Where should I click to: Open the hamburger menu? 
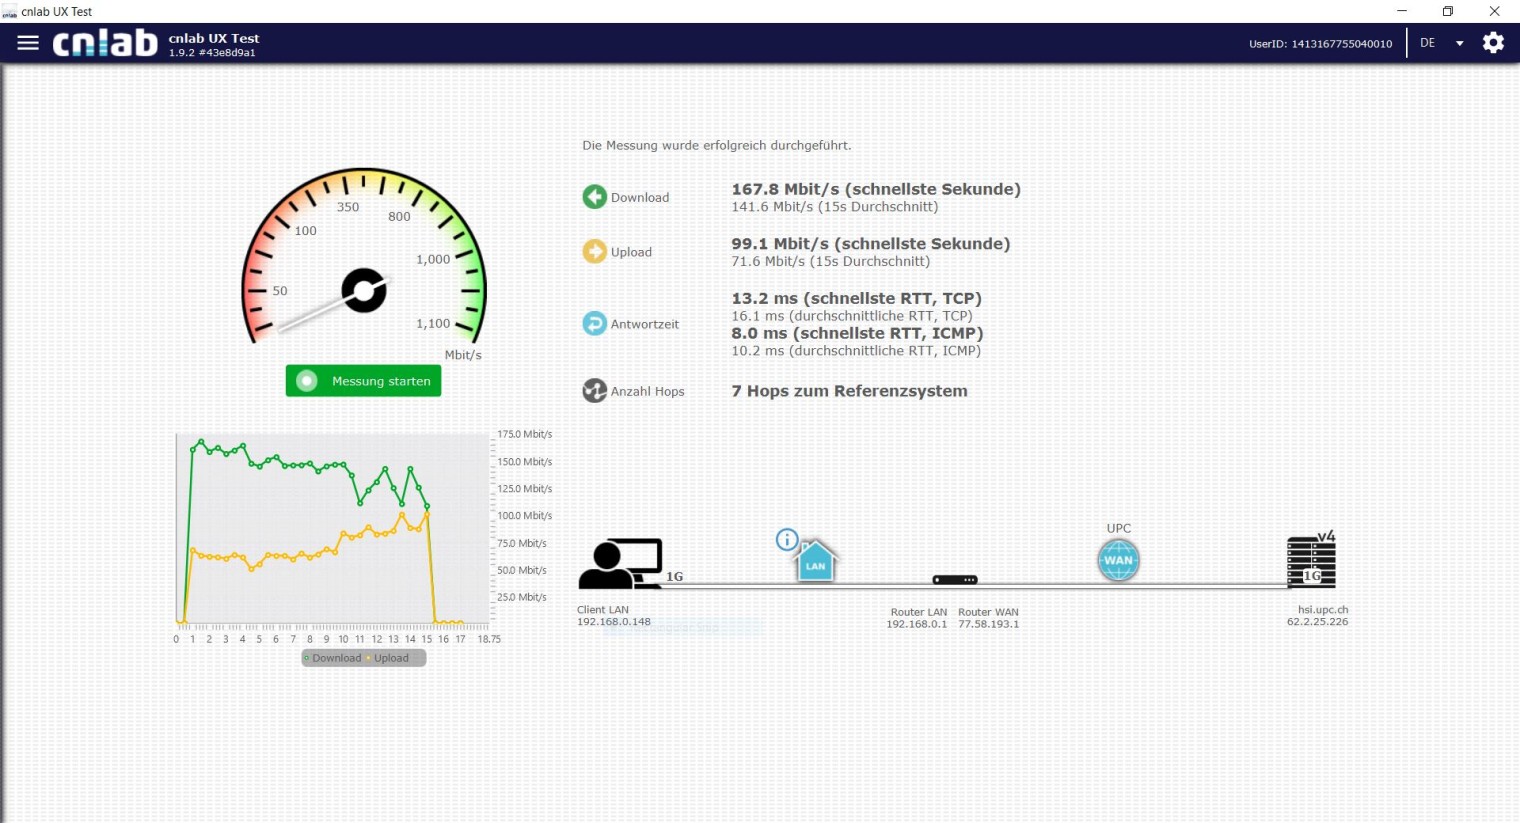coord(28,43)
